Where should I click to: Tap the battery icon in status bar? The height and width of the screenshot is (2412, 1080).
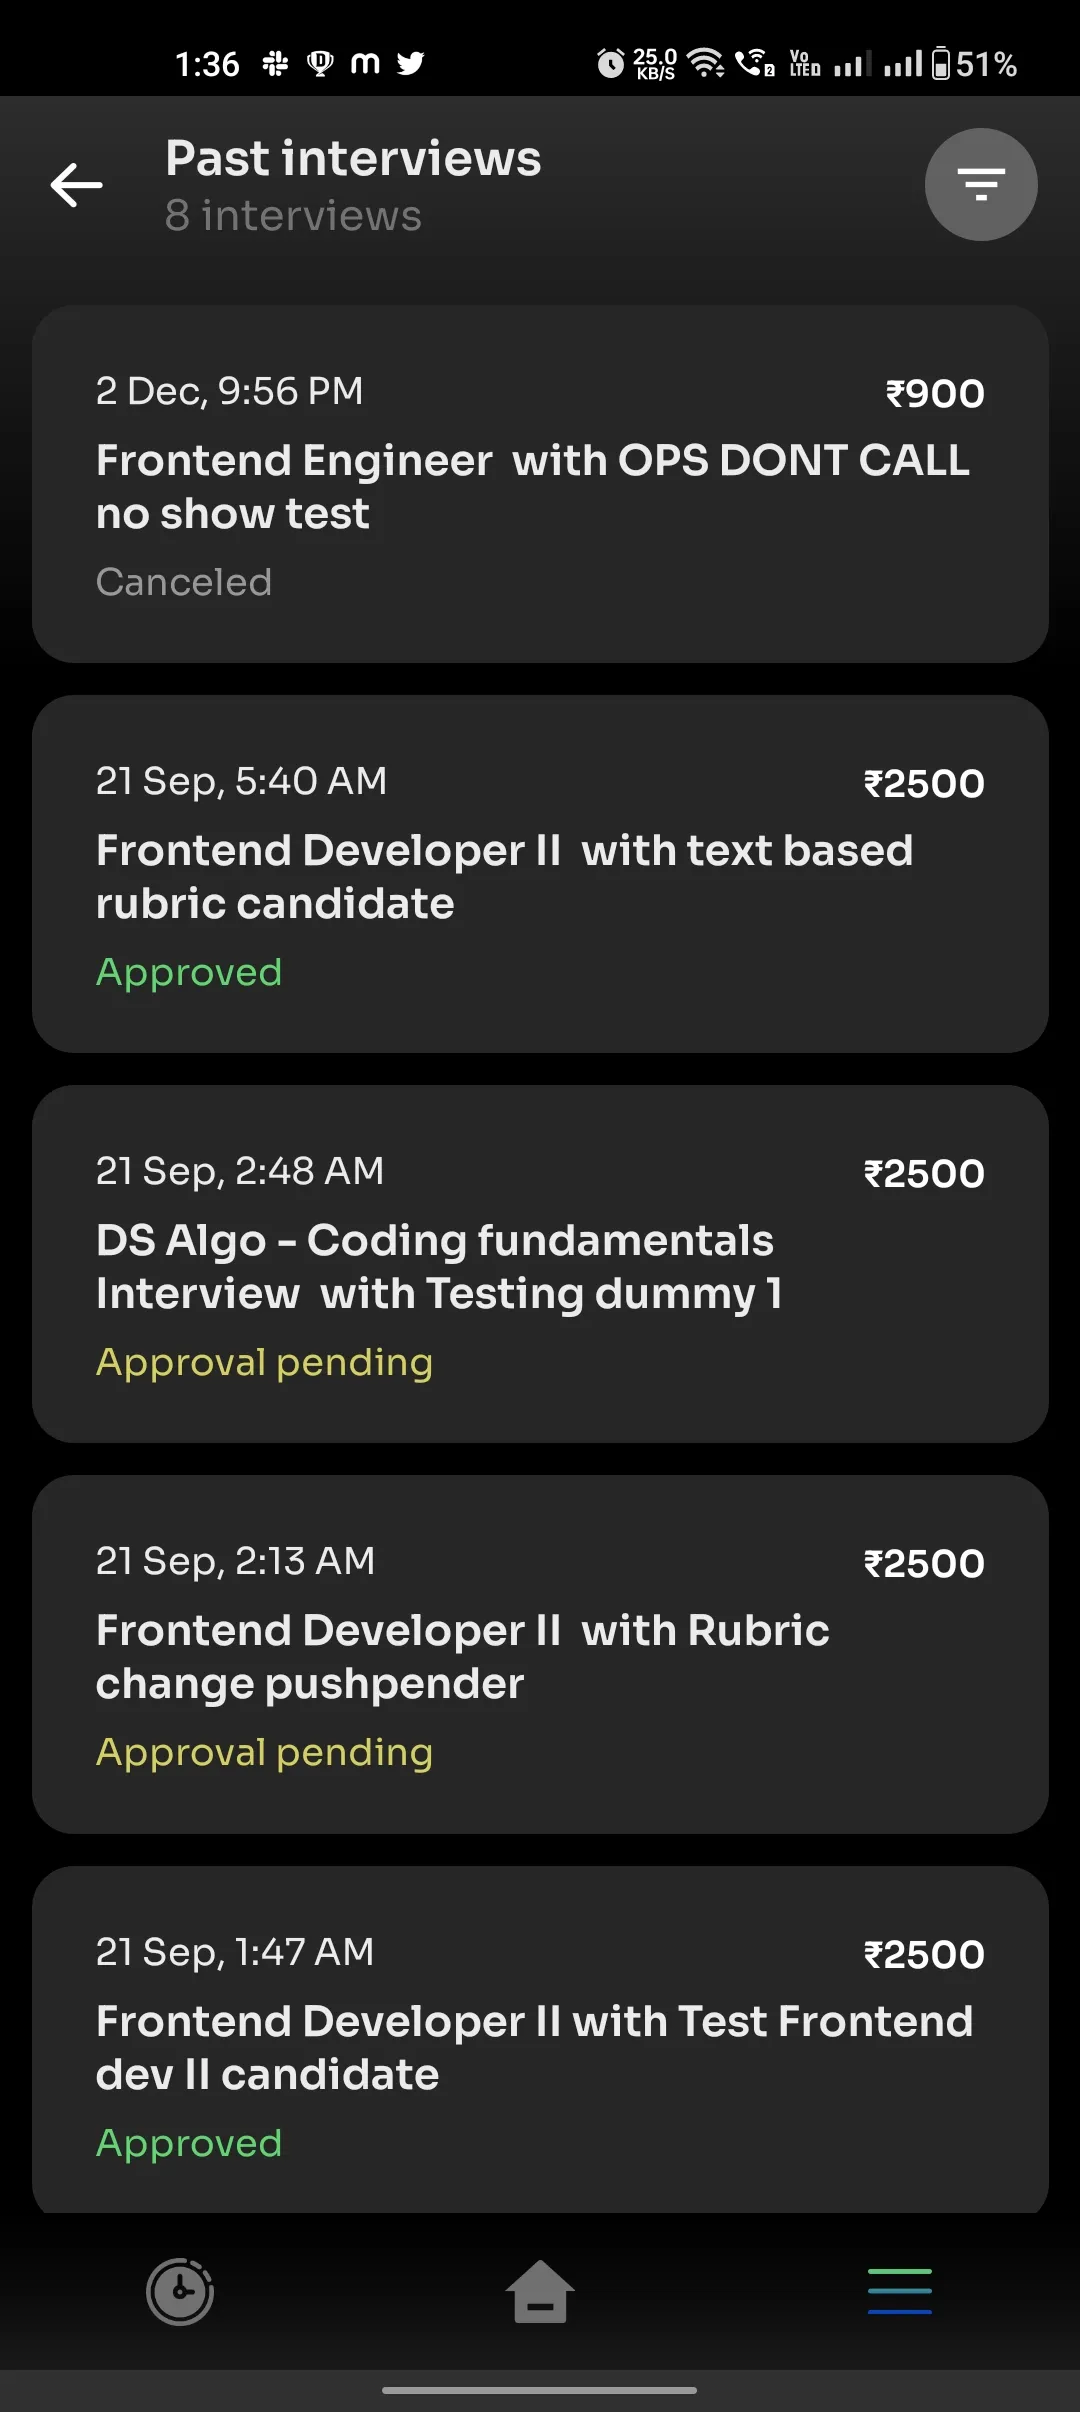[x=941, y=64]
